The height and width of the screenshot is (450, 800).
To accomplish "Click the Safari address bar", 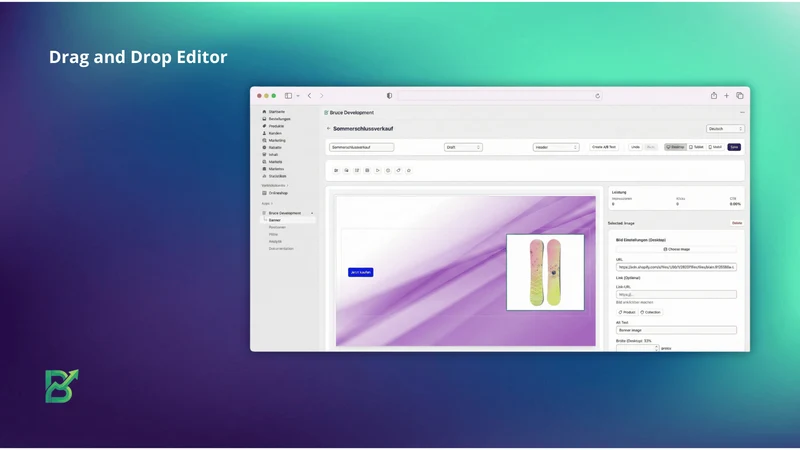I will [500, 96].
